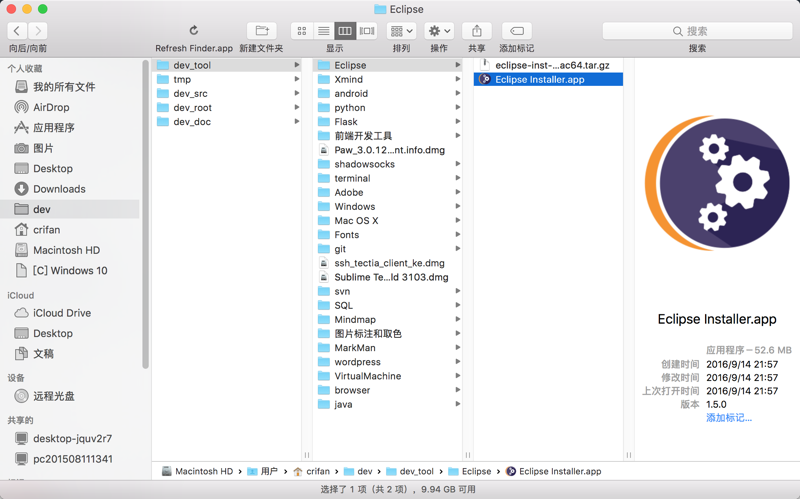Open All My Files (我的所有文件) in sidebar
Viewport: 800px width, 499px height.
click(69, 87)
